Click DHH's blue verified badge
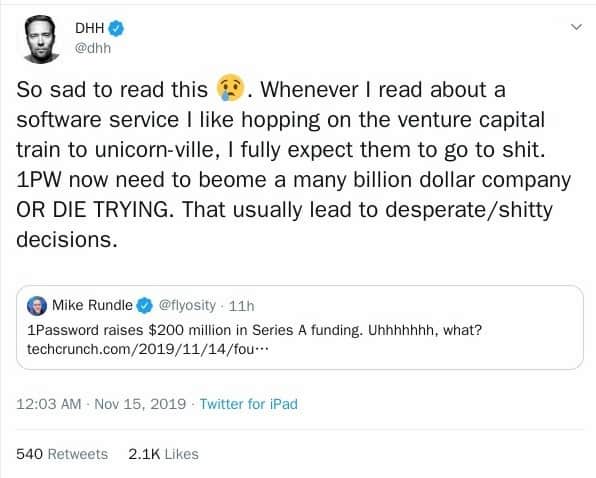This screenshot has height=478, width=596. pyautogui.click(x=116, y=28)
